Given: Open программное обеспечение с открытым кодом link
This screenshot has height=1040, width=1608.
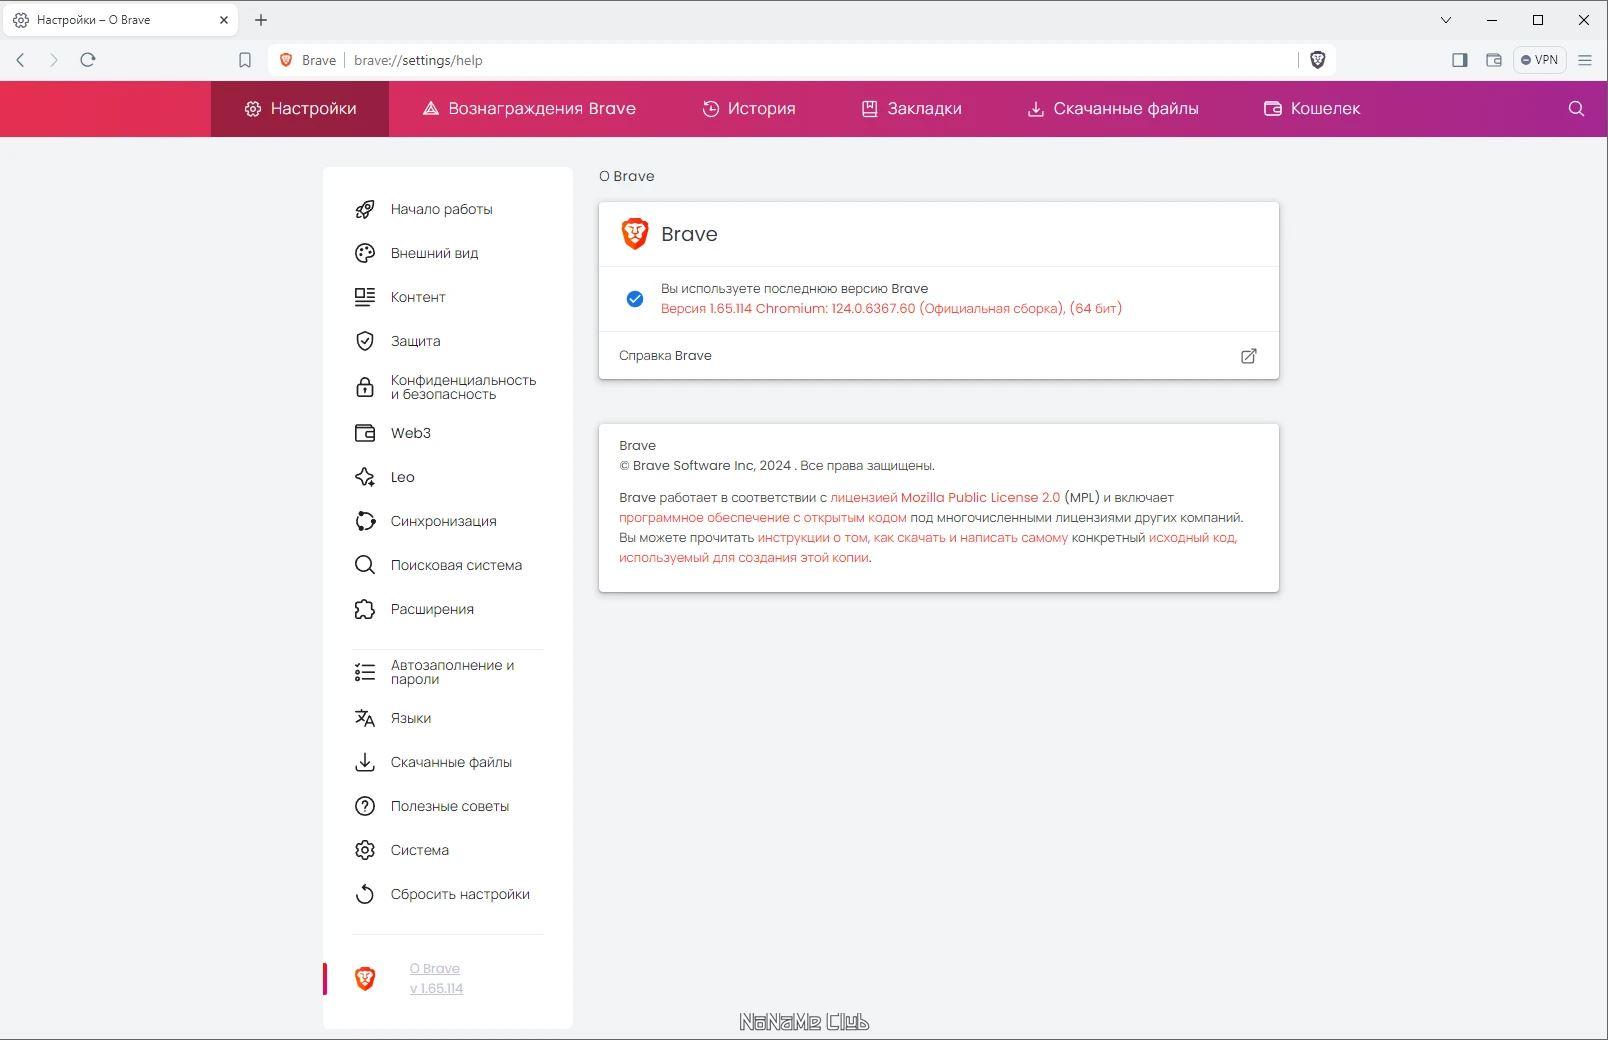Looking at the screenshot, I should (x=762, y=517).
